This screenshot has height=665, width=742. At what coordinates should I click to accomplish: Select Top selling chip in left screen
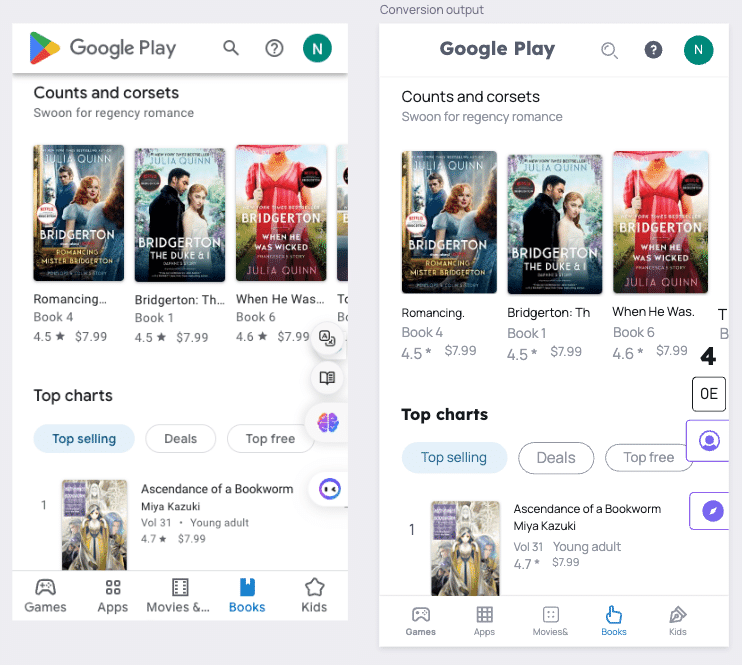[84, 439]
